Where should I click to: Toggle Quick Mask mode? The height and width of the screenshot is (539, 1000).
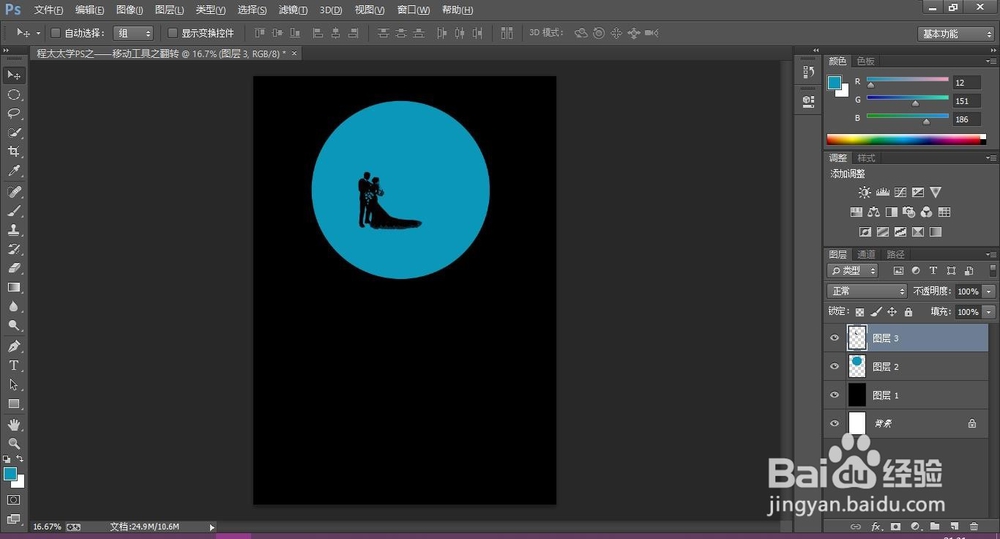click(x=13, y=500)
